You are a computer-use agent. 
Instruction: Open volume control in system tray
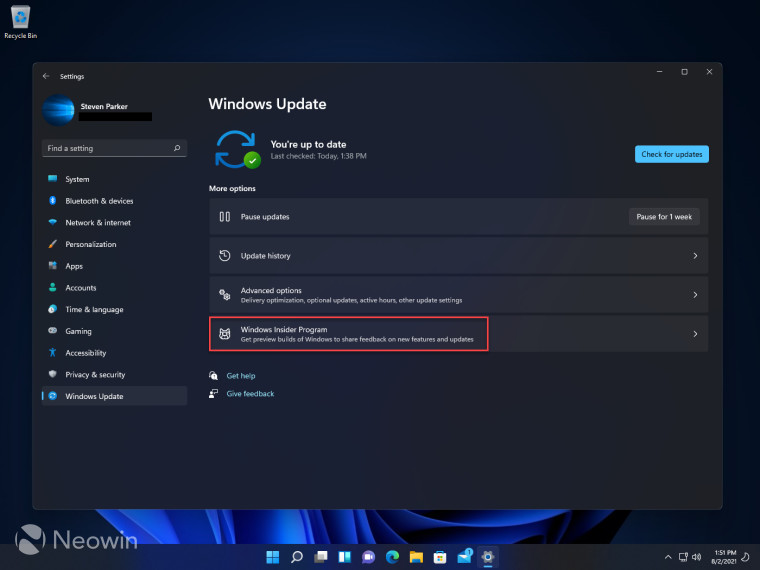697,557
